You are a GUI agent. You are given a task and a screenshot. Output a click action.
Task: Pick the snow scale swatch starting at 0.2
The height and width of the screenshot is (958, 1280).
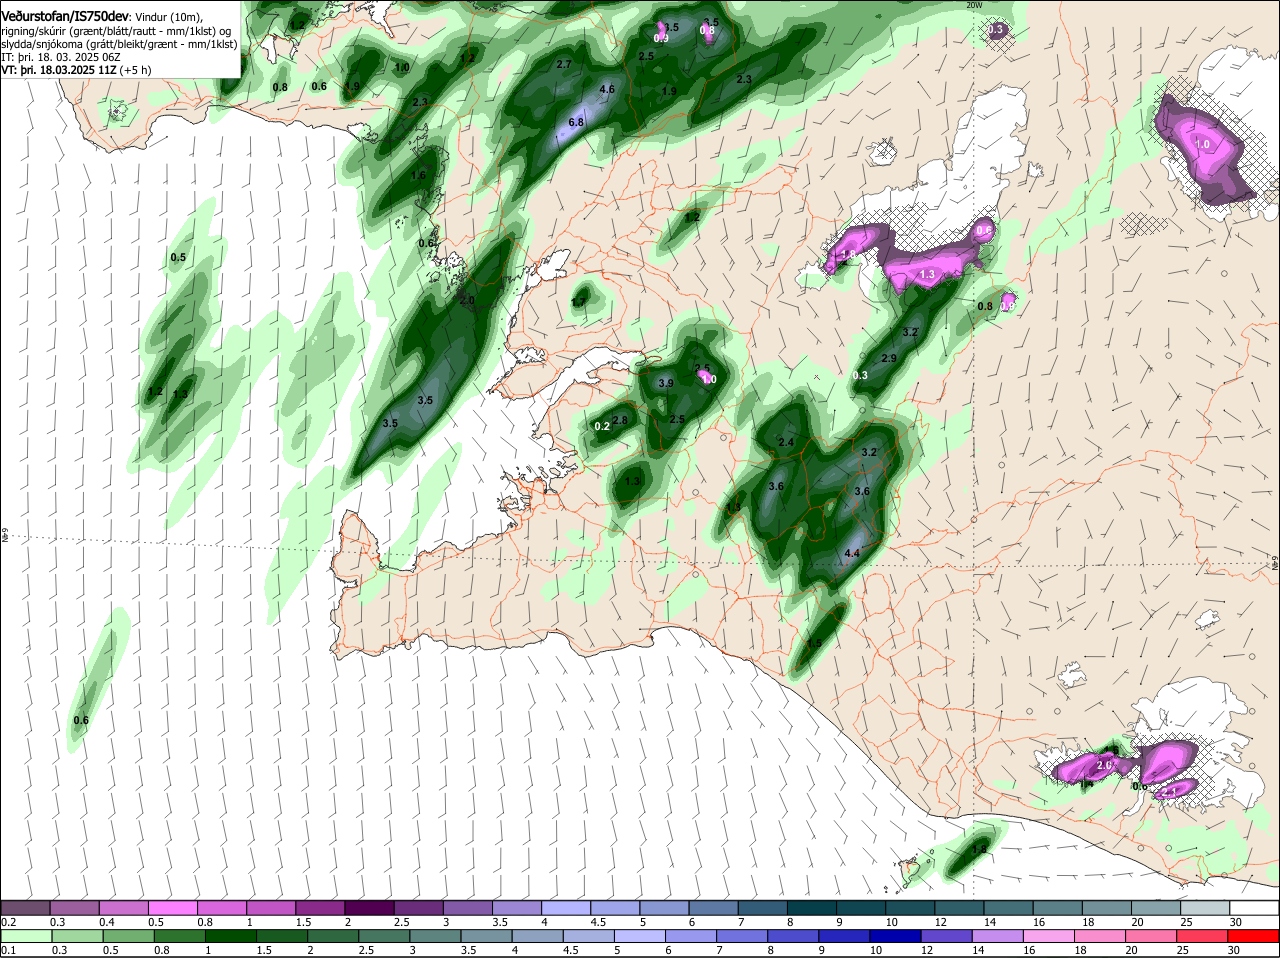[x=25, y=908]
